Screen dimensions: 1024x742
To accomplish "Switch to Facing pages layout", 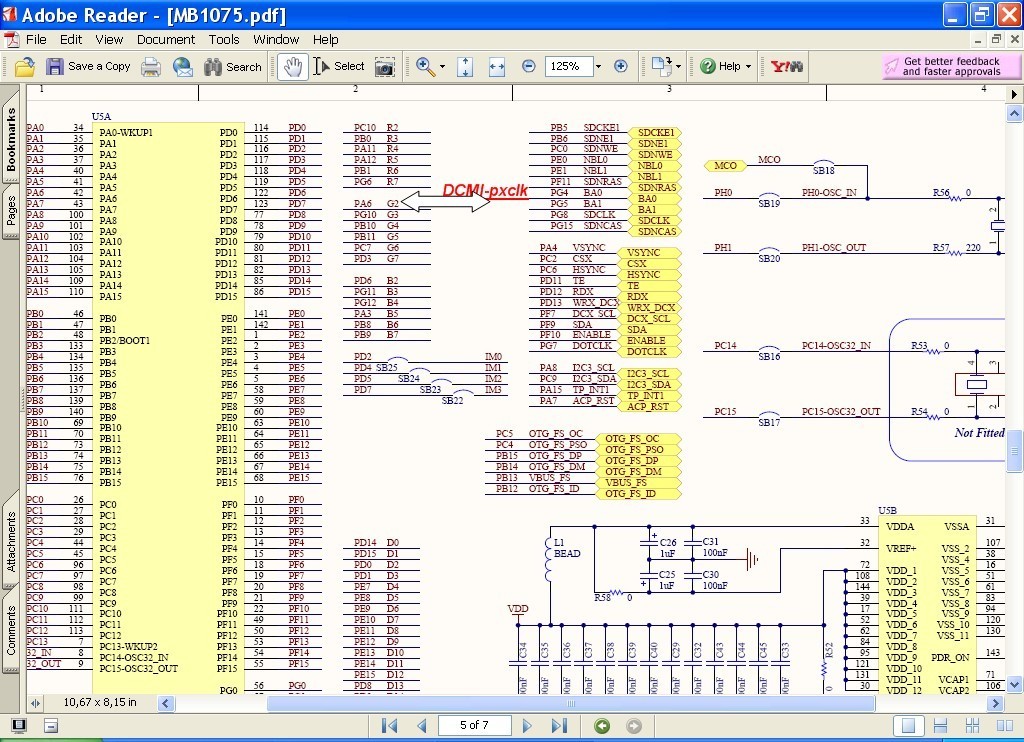I will [1005, 726].
